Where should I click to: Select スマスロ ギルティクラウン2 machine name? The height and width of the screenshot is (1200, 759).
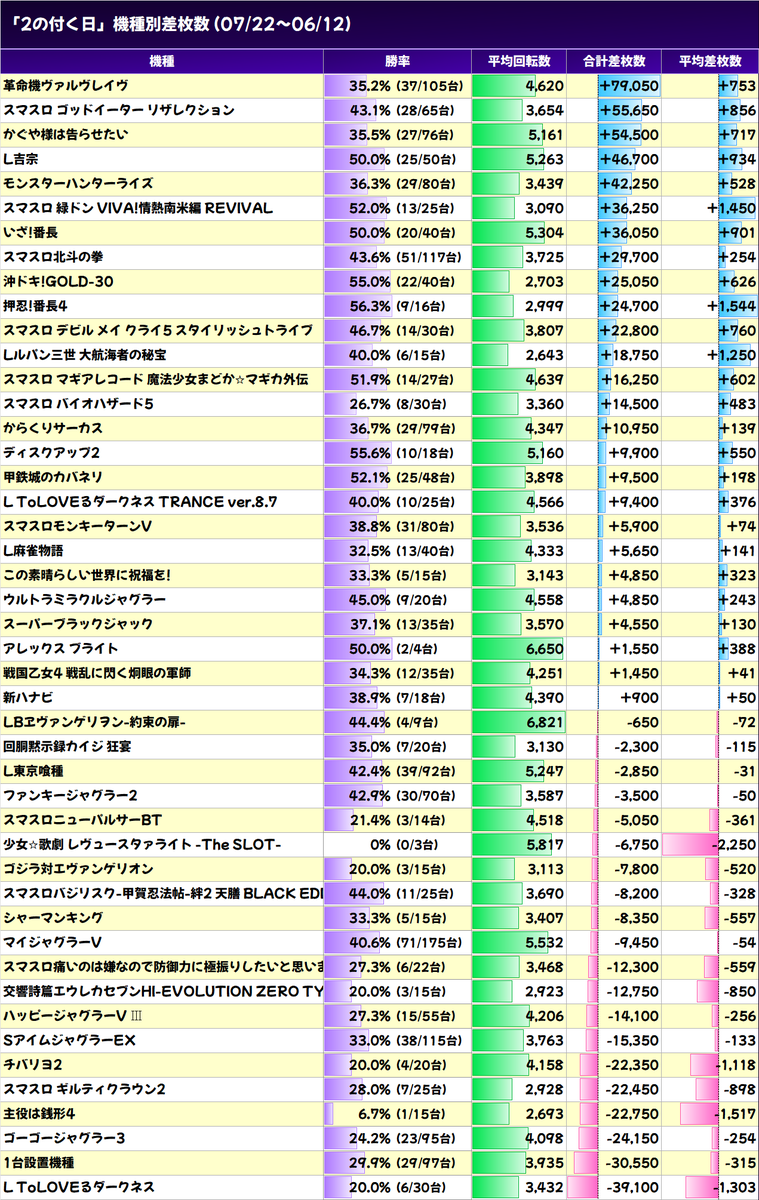click(84, 1090)
